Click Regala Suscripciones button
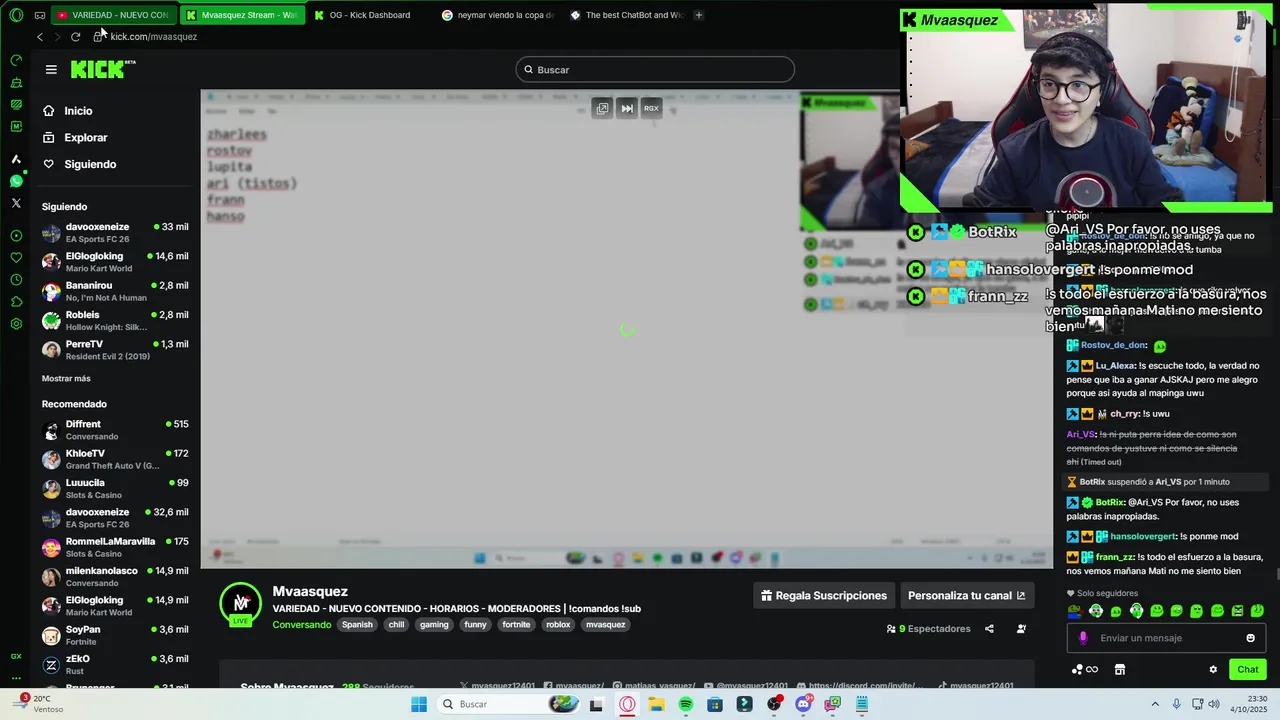The width and height of the screenshot is (1280, 720). click(x=824, y=595)
